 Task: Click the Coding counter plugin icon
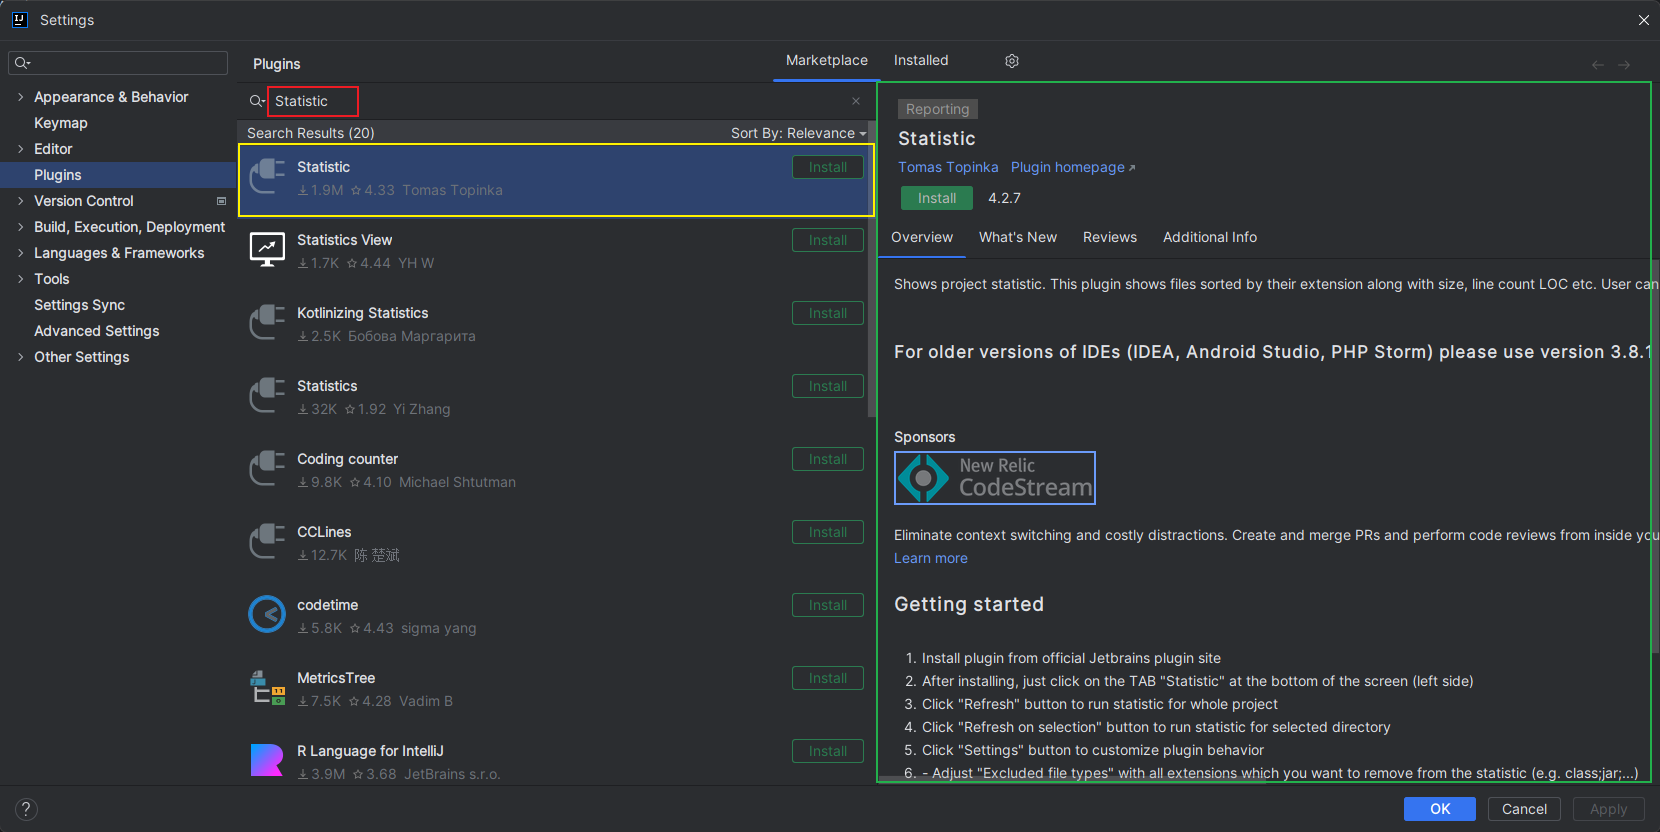267,470
